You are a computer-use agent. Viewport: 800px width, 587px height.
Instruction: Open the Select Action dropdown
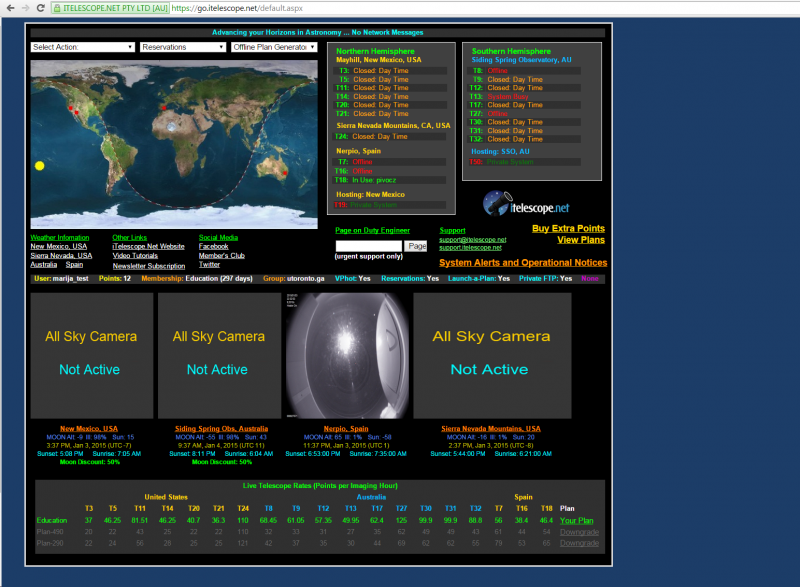click(x=83, y=47)
